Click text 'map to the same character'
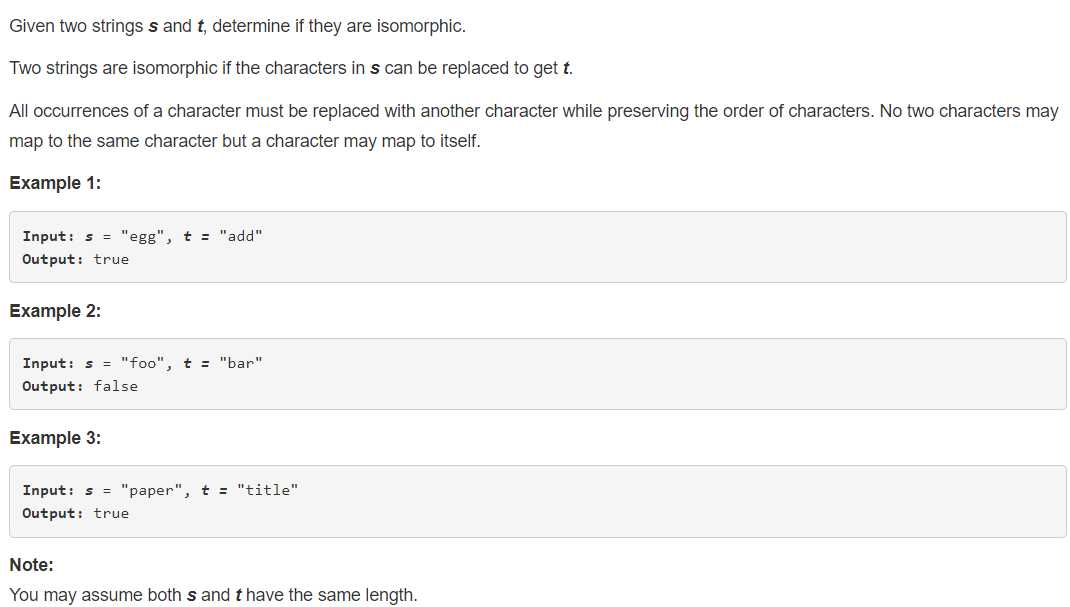The height and width of the screenshot is (607, 1070). click(113, 141)
